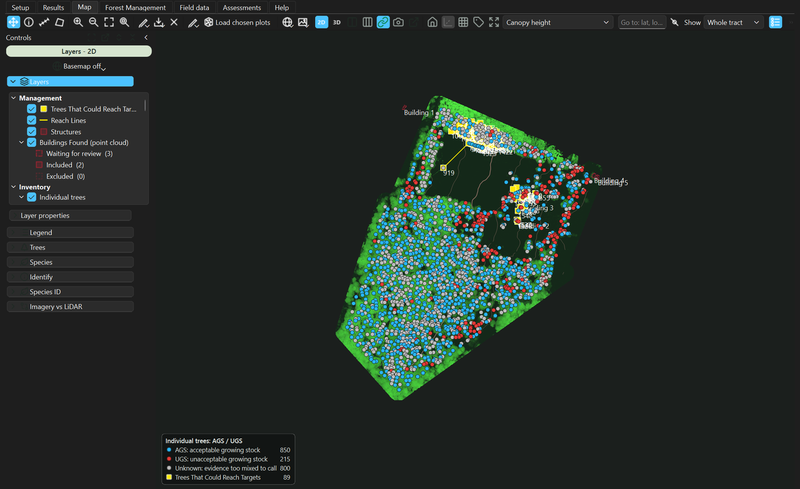Open the Assessments tab
This screenshot has height=489, width=800.
point(242,8)
